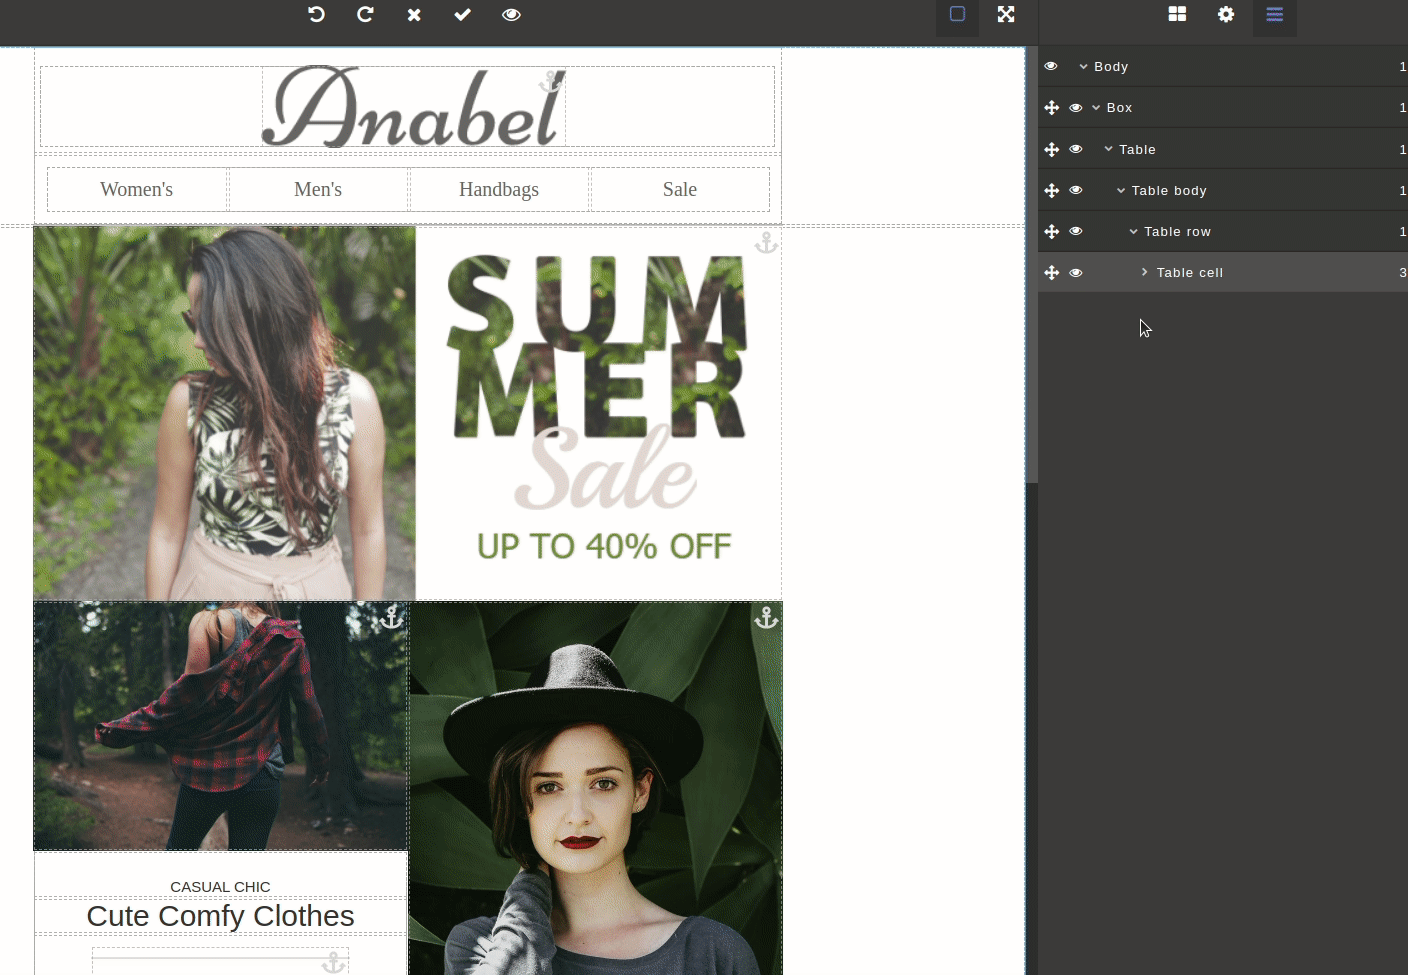Select the Table cell layer label
Screen dimensions: 1408x975
coord(1190,272)
